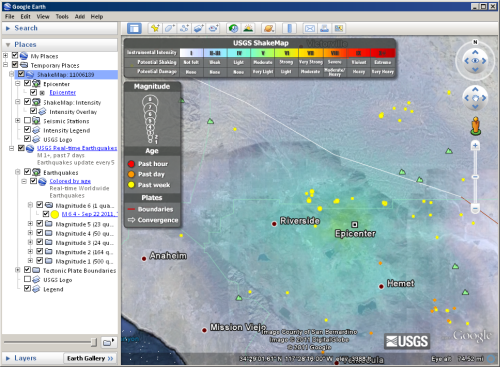Viewport: 500px width, 367px height.
Task: Disable the Intensity Legend checkbox
Action: pos(28,130)
